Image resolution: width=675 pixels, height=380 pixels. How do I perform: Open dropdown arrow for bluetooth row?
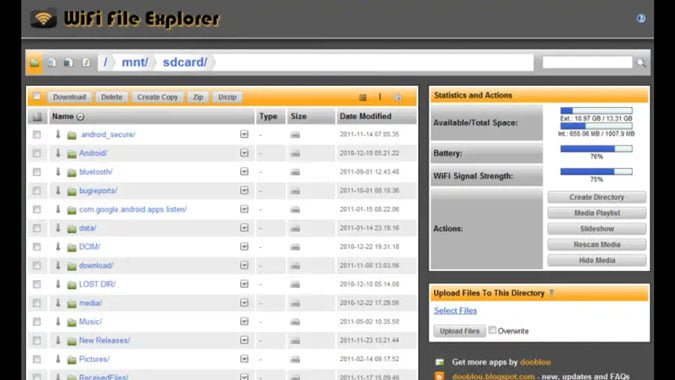coord(244,172)
